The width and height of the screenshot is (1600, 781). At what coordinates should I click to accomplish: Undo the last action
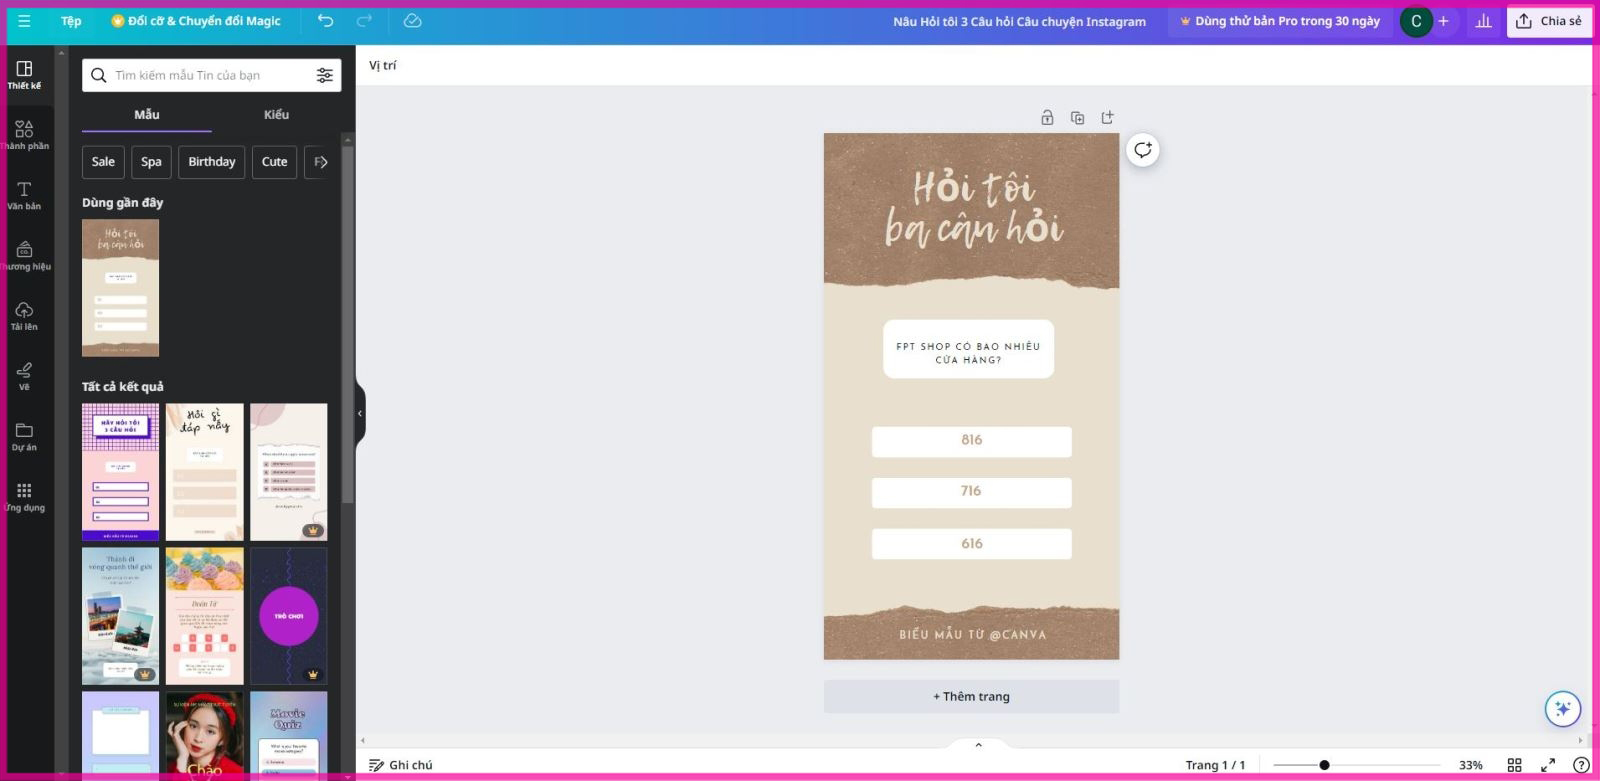coord(325,21)
